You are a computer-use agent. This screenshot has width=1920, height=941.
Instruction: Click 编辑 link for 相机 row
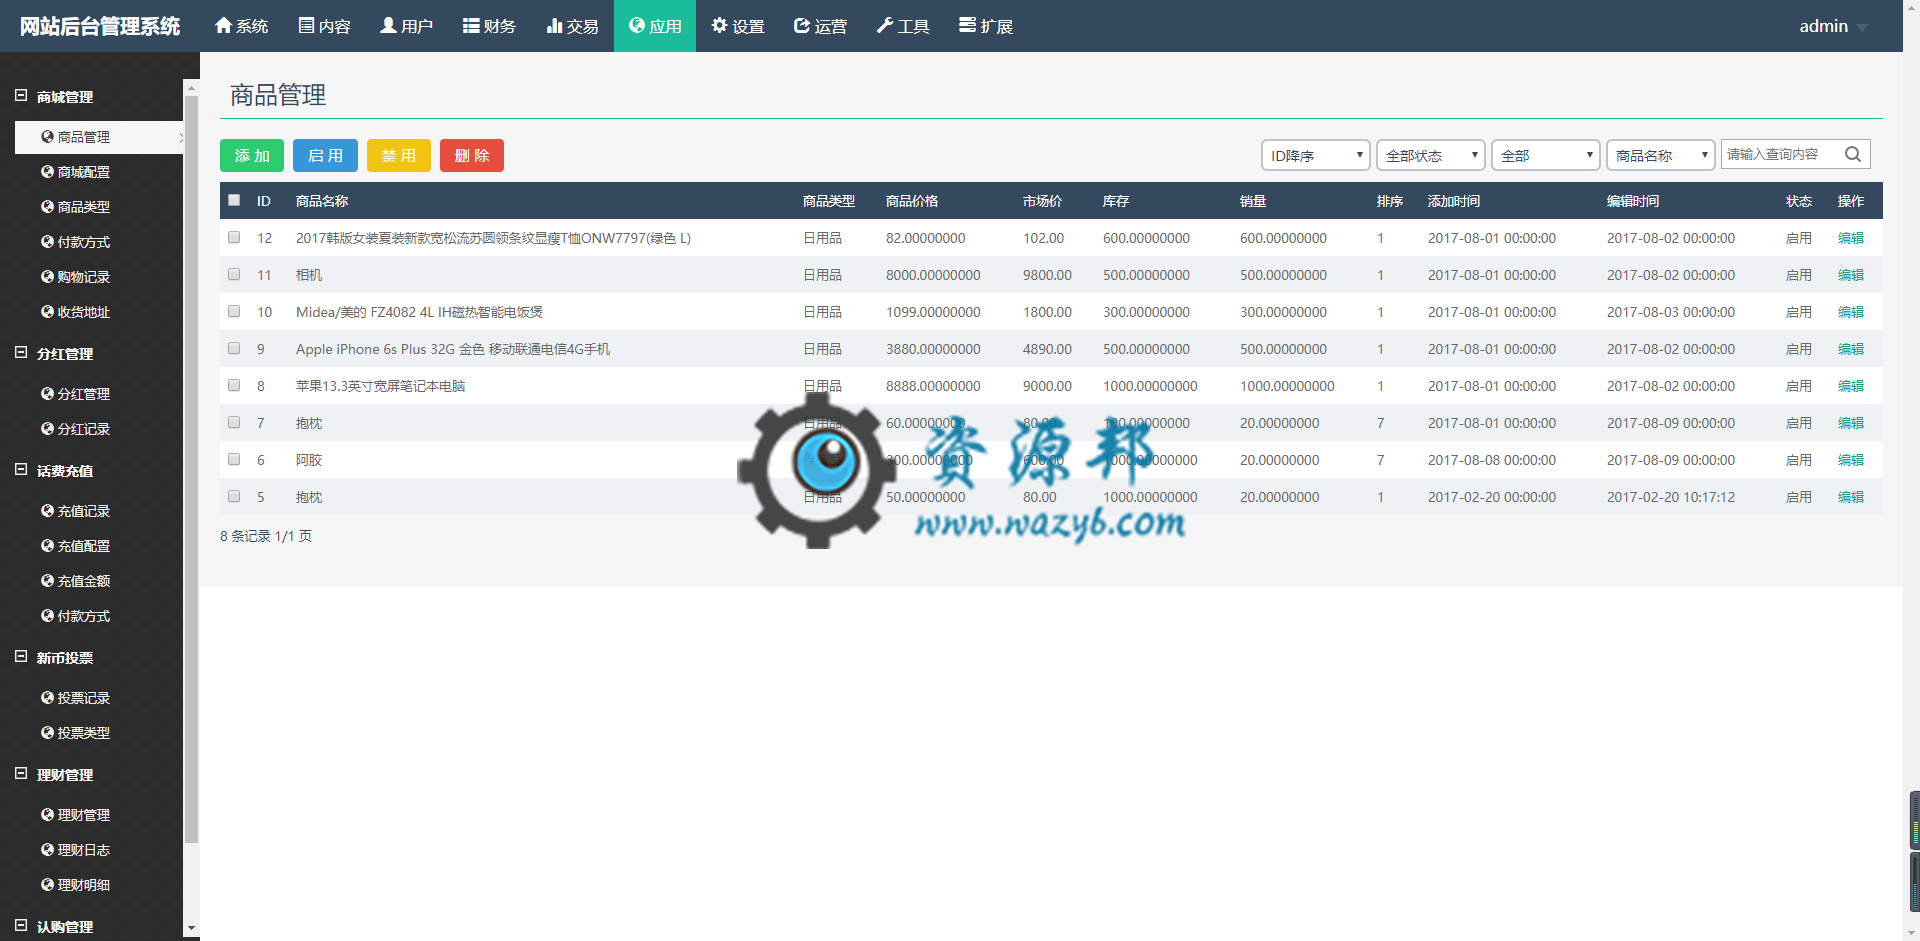pos(1851,275)
